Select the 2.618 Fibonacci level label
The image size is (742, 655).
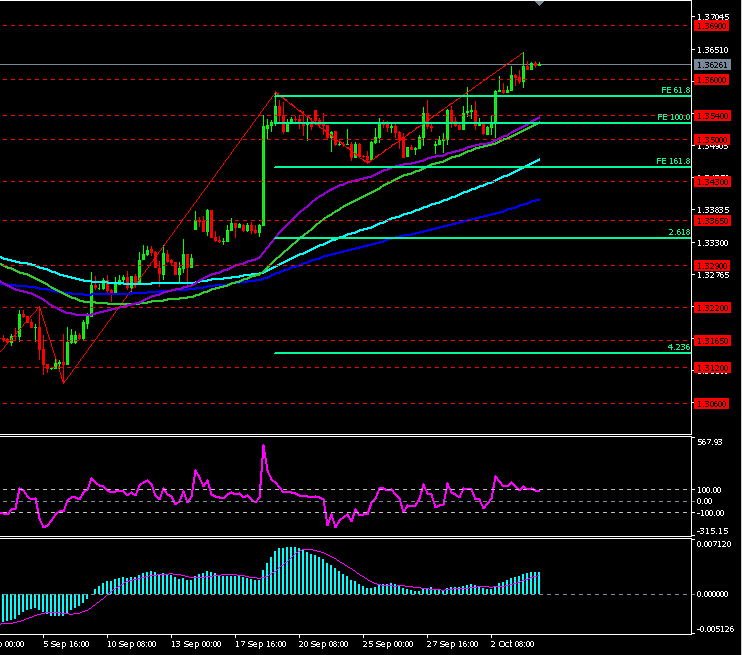[x=679, y=232]
